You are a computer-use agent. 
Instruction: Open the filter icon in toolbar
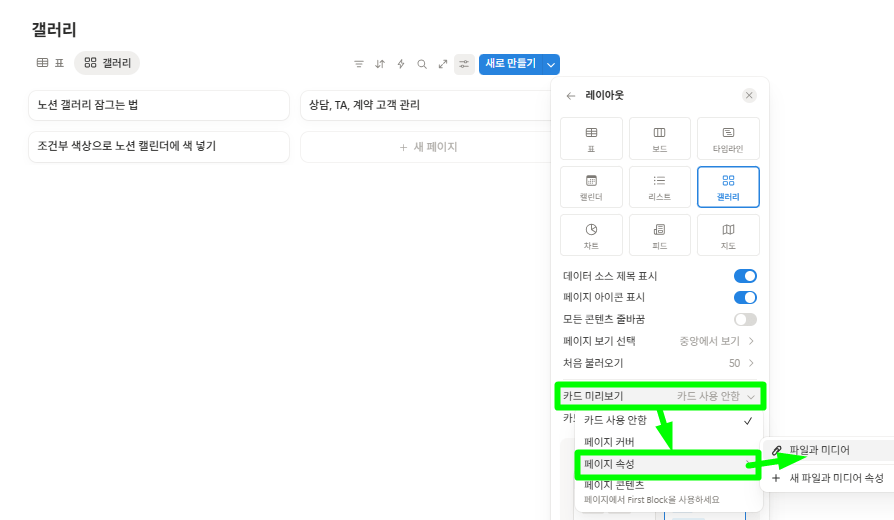359,64
